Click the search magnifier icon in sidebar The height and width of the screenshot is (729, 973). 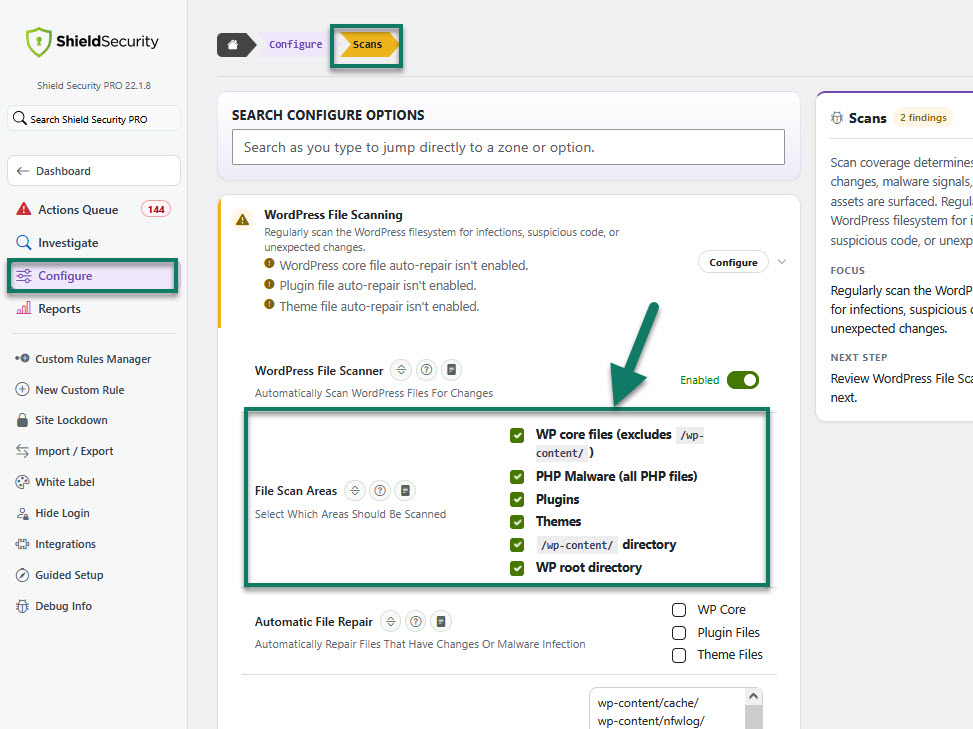click(x=20, y=119)
